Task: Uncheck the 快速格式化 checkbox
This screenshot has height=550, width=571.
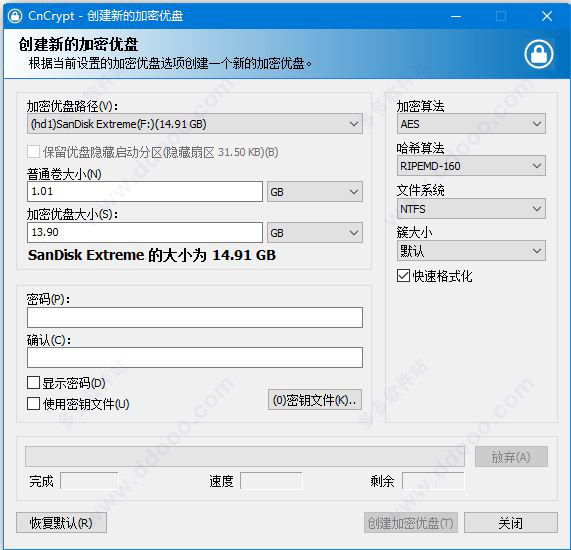Action: pos(403,276)
